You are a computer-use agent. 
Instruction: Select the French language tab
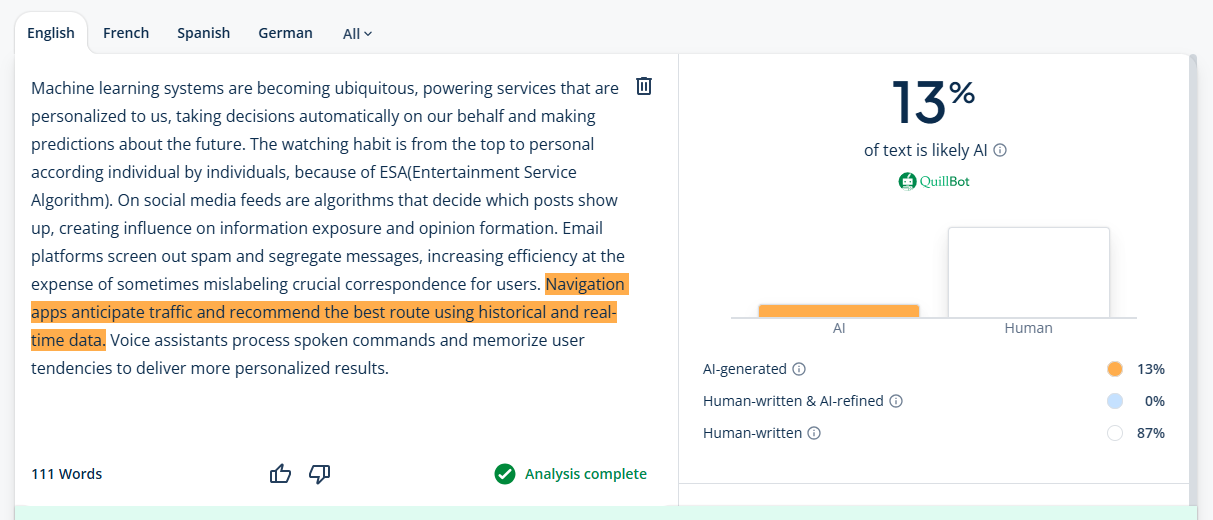click(x=126, y=33)
